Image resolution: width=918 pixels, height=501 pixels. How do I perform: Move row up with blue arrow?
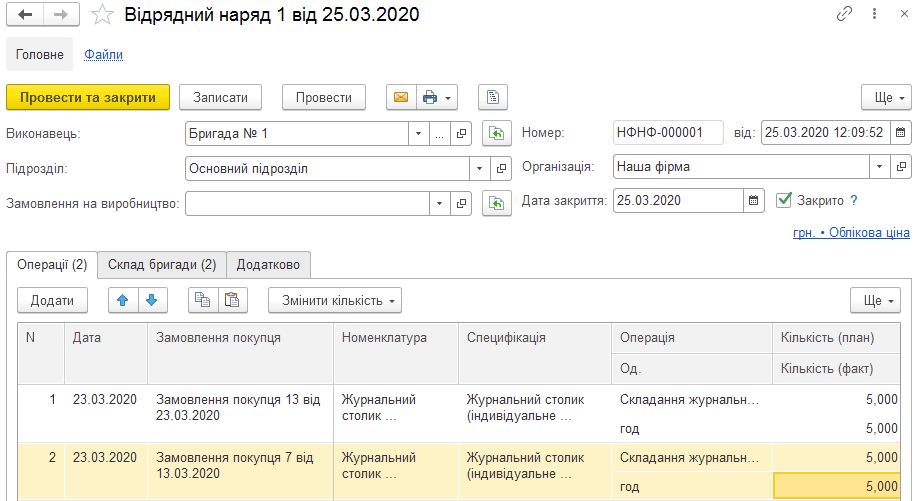(x=123, y=300)
